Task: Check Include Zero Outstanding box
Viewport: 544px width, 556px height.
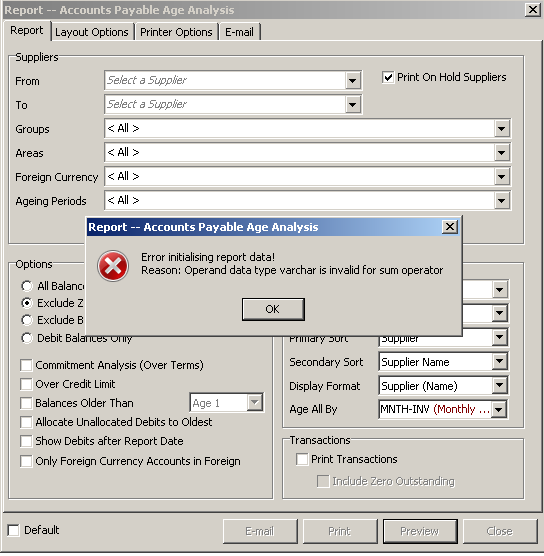Action: click(323, 482)
